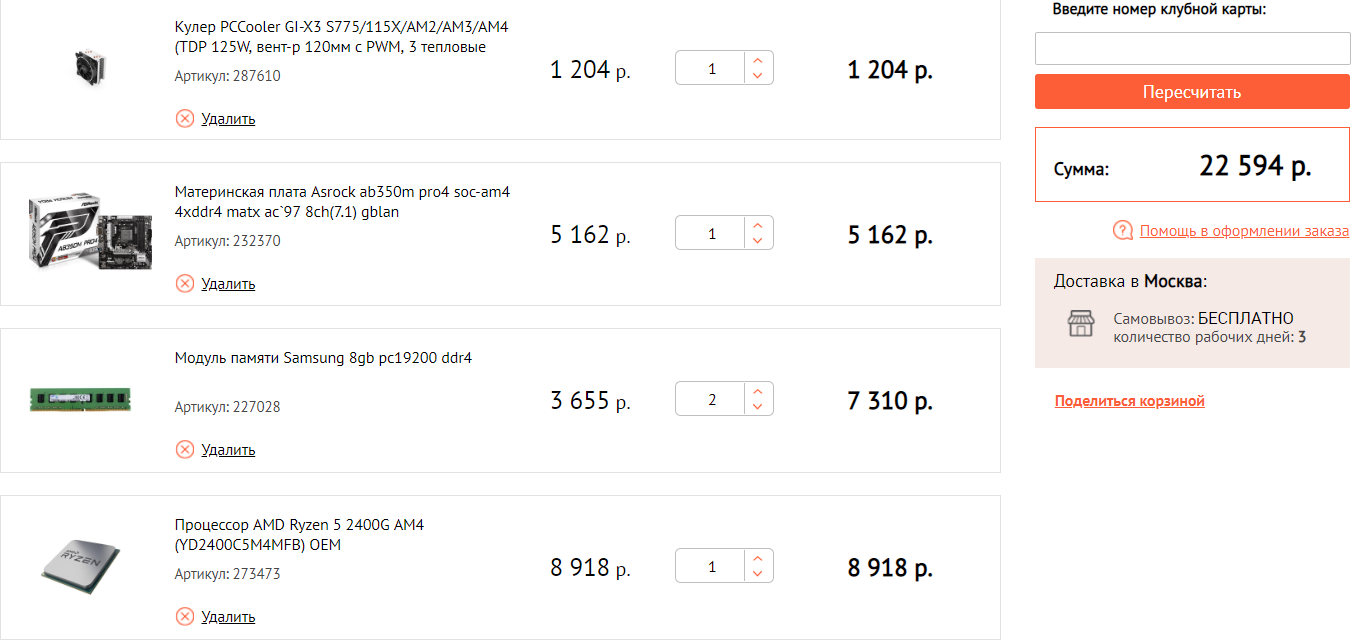
Task: Click the delete X icon for Ryzen processor
Action: click(185, 616)
